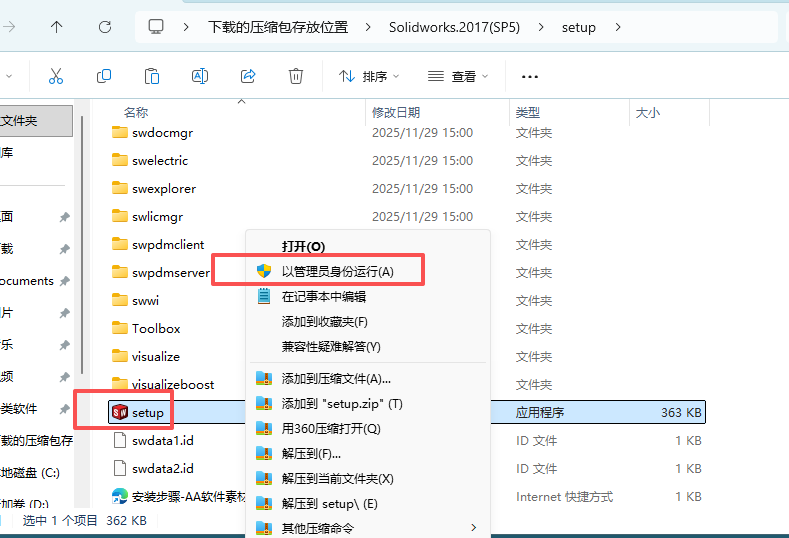Click the Copy icon in toolbar
789x538 pixels.
(x=104, y=76)
